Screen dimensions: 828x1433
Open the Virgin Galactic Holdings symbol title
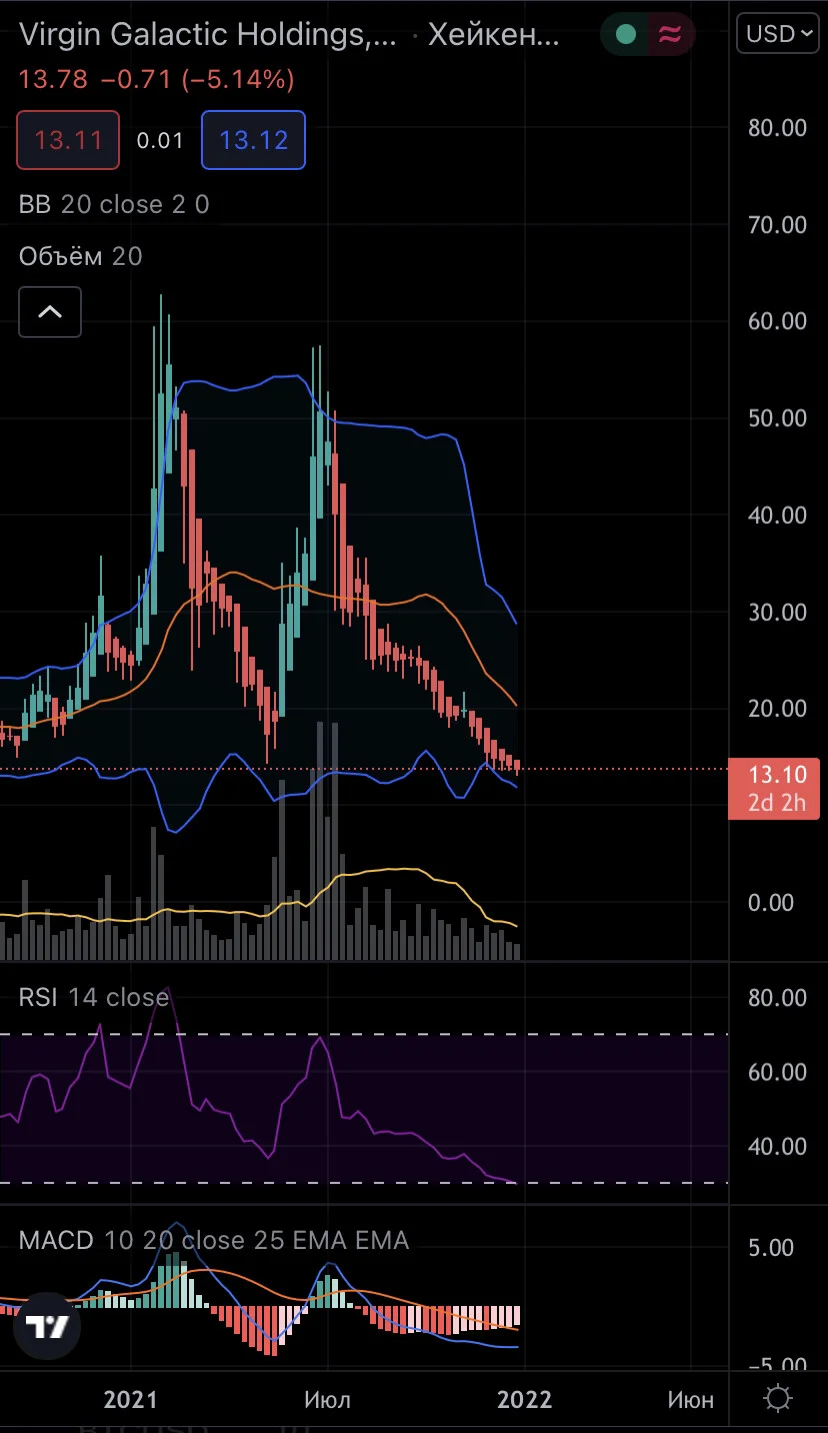click(209, 35)
